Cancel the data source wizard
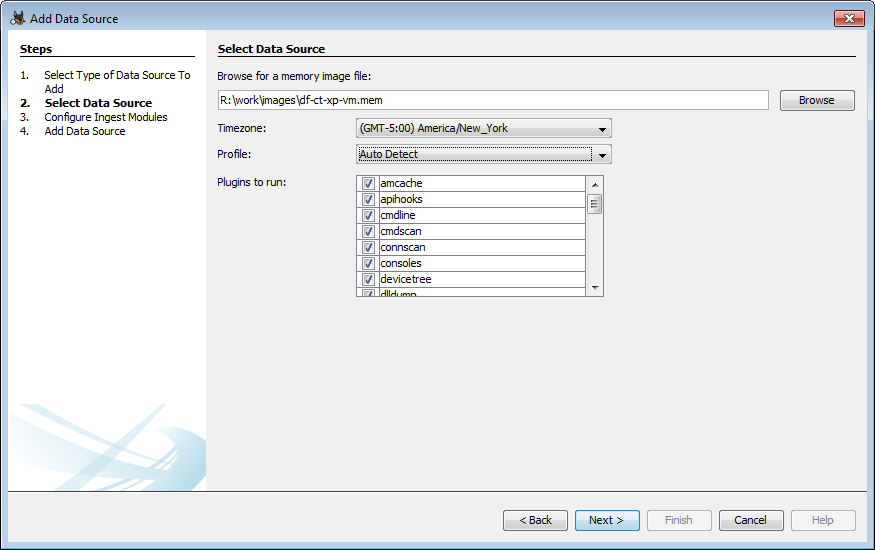The width and height of the screenshot is (875, 550). (x=750, y=521)
